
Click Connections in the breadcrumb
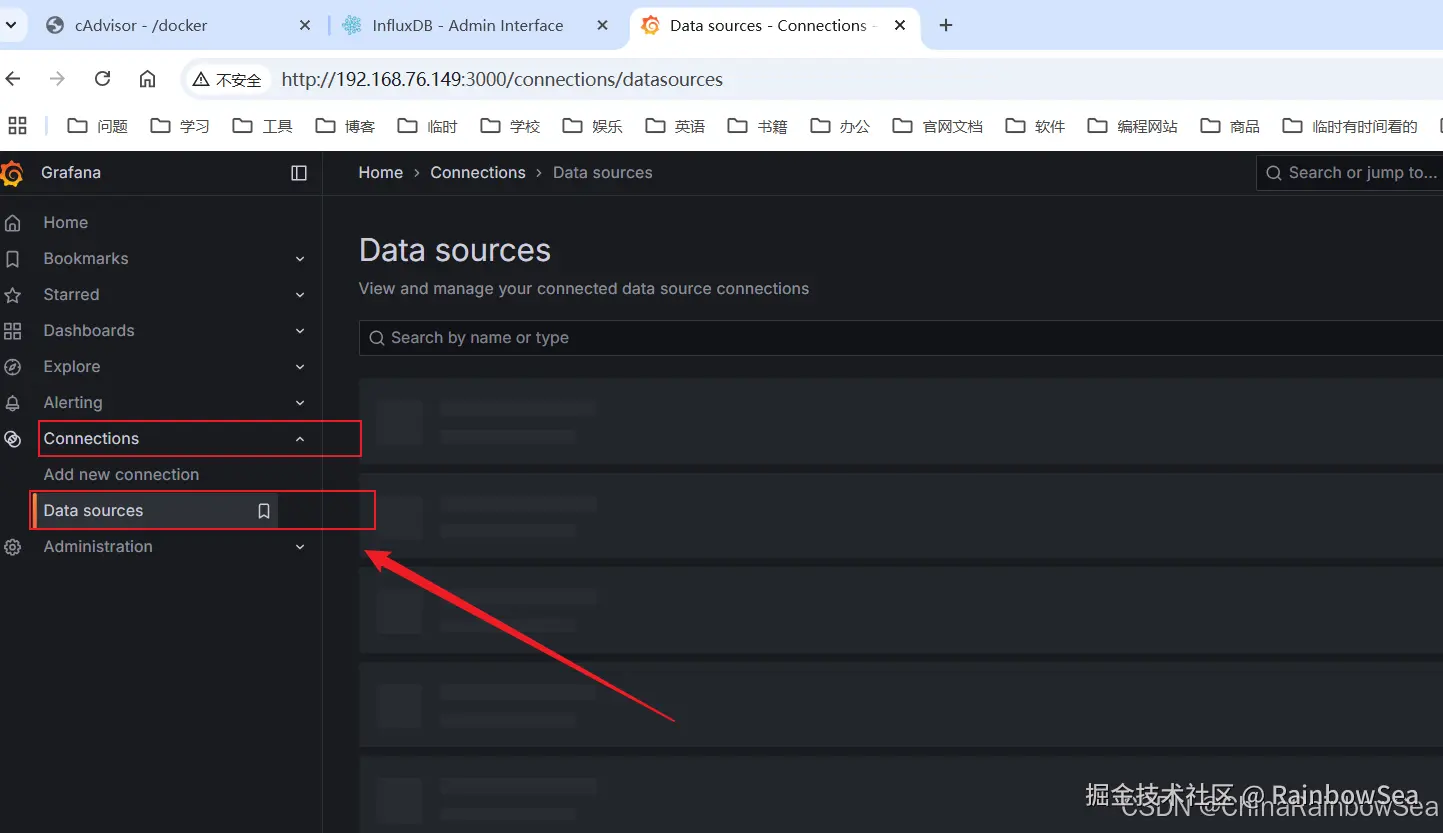[478, 173]
